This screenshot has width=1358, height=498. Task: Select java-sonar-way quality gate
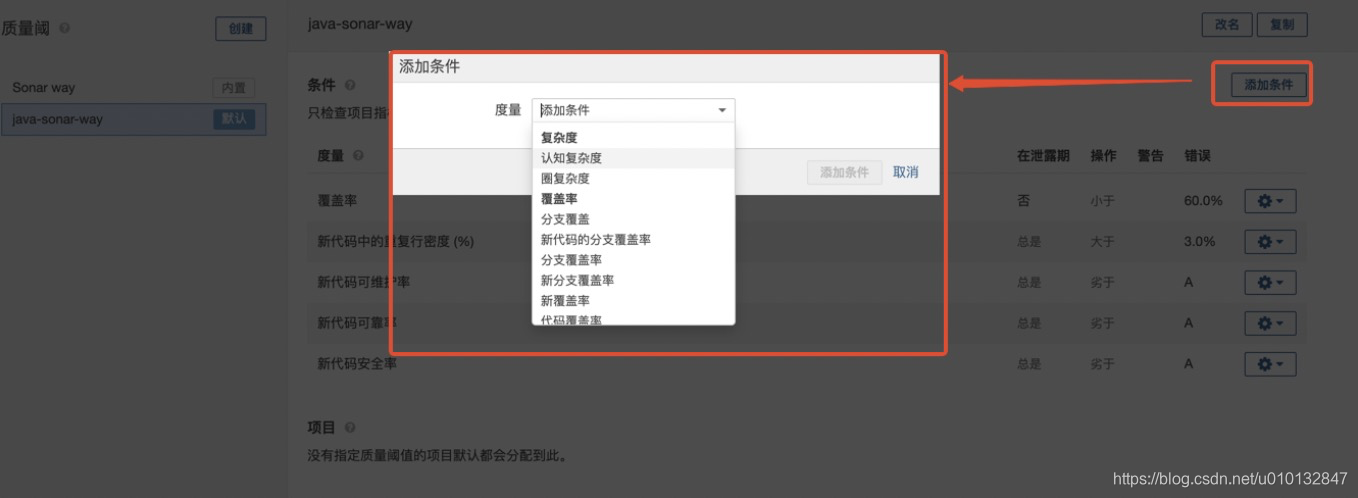133,119
